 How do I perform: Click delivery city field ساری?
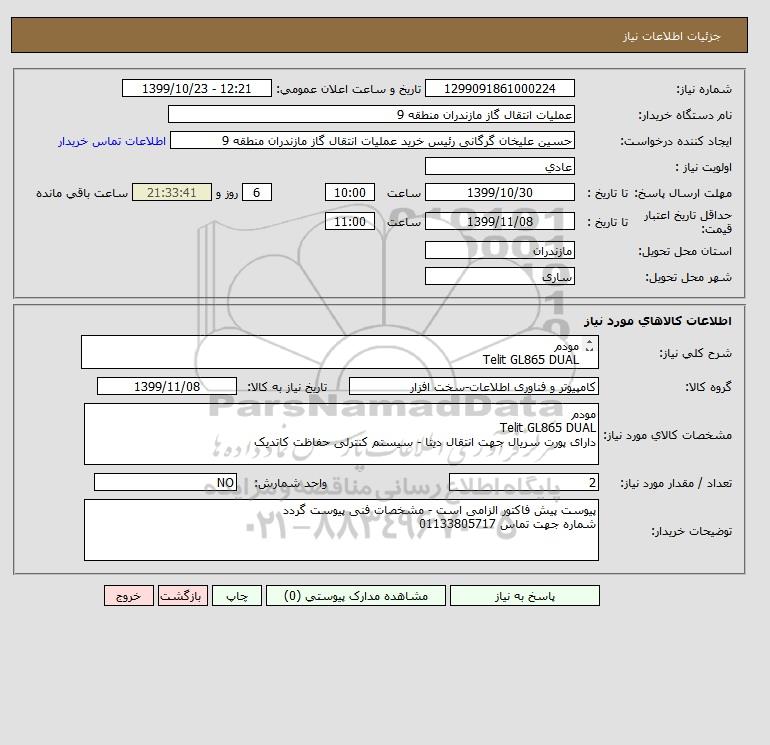pos(499,276)
